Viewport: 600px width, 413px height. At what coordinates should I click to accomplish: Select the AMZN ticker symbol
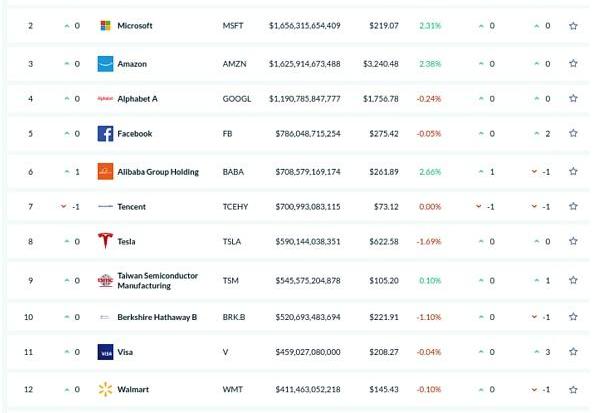[235, 64]
